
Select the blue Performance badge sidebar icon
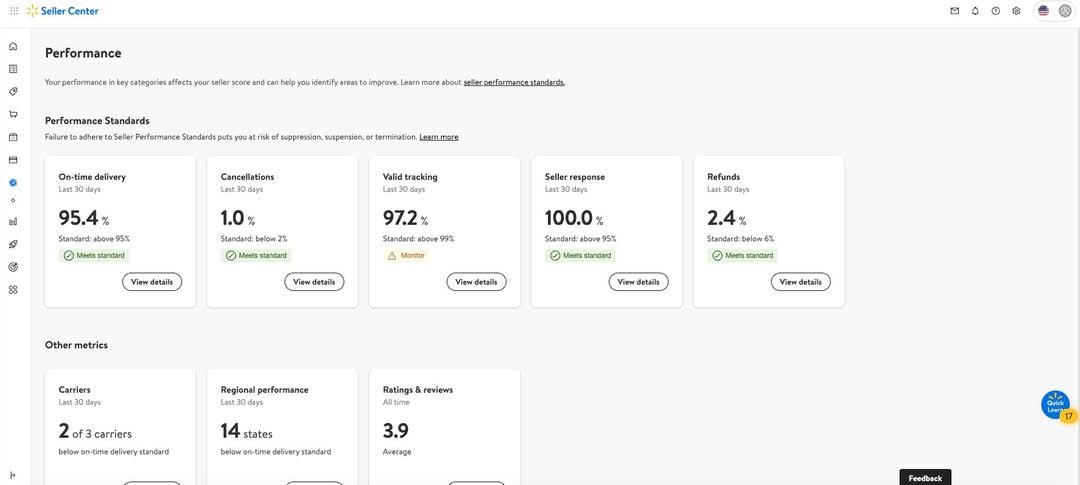[13, 183]
